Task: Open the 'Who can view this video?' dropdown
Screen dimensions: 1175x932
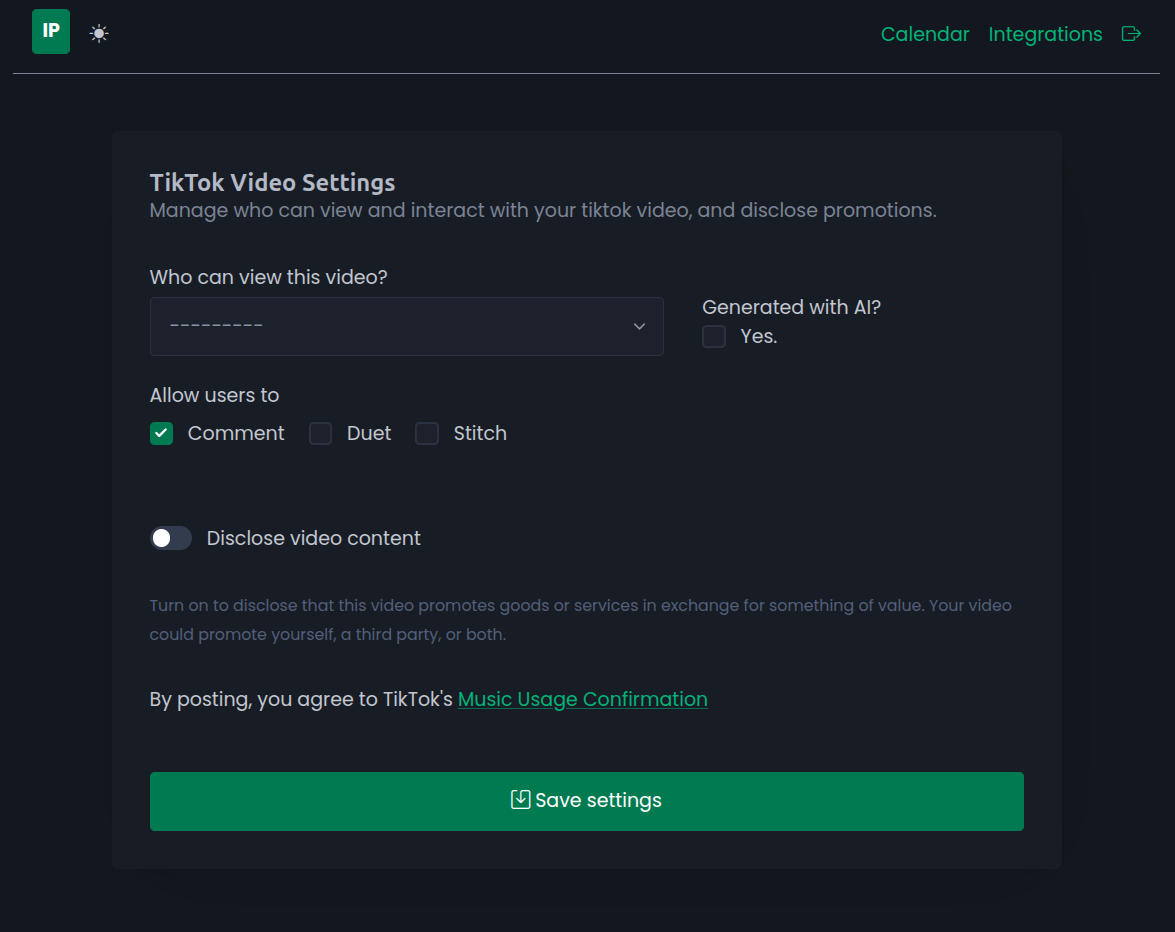Action: (407, 326)
